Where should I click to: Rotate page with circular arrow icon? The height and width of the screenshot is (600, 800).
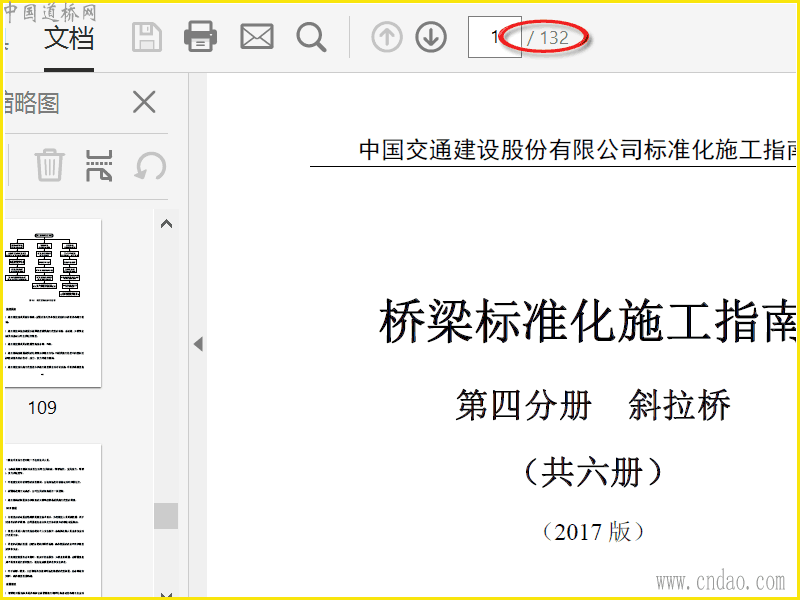click(151, 166)
